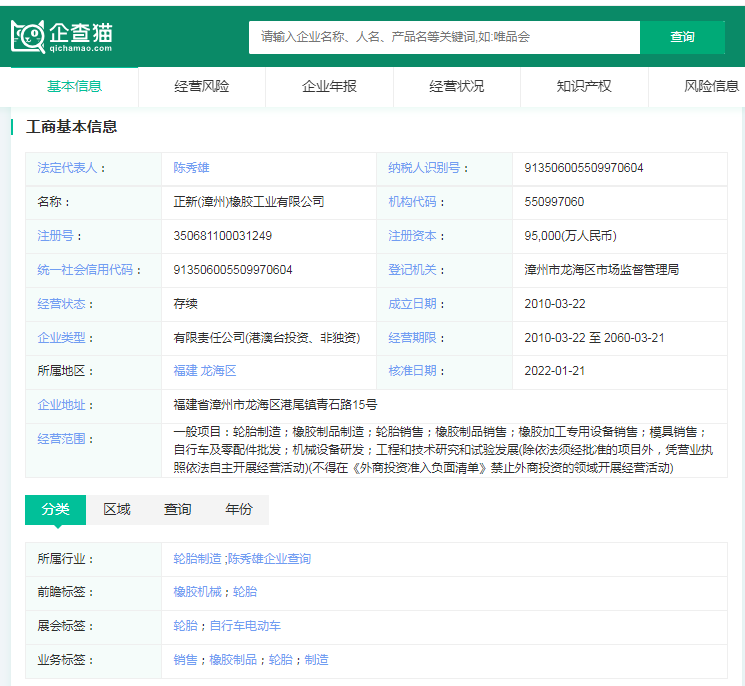
Task: Click the 自行车电动车 exhibition tag
Action: [245, 626]
